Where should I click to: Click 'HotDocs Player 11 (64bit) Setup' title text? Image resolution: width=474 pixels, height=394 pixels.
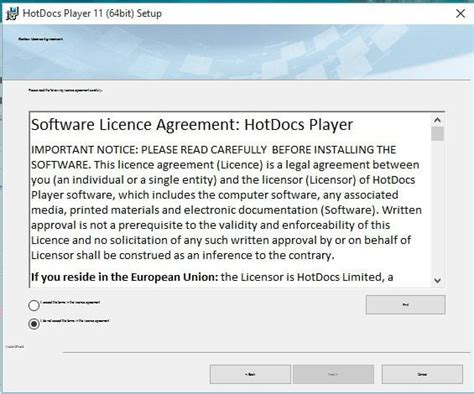click(x=92, y=14)
